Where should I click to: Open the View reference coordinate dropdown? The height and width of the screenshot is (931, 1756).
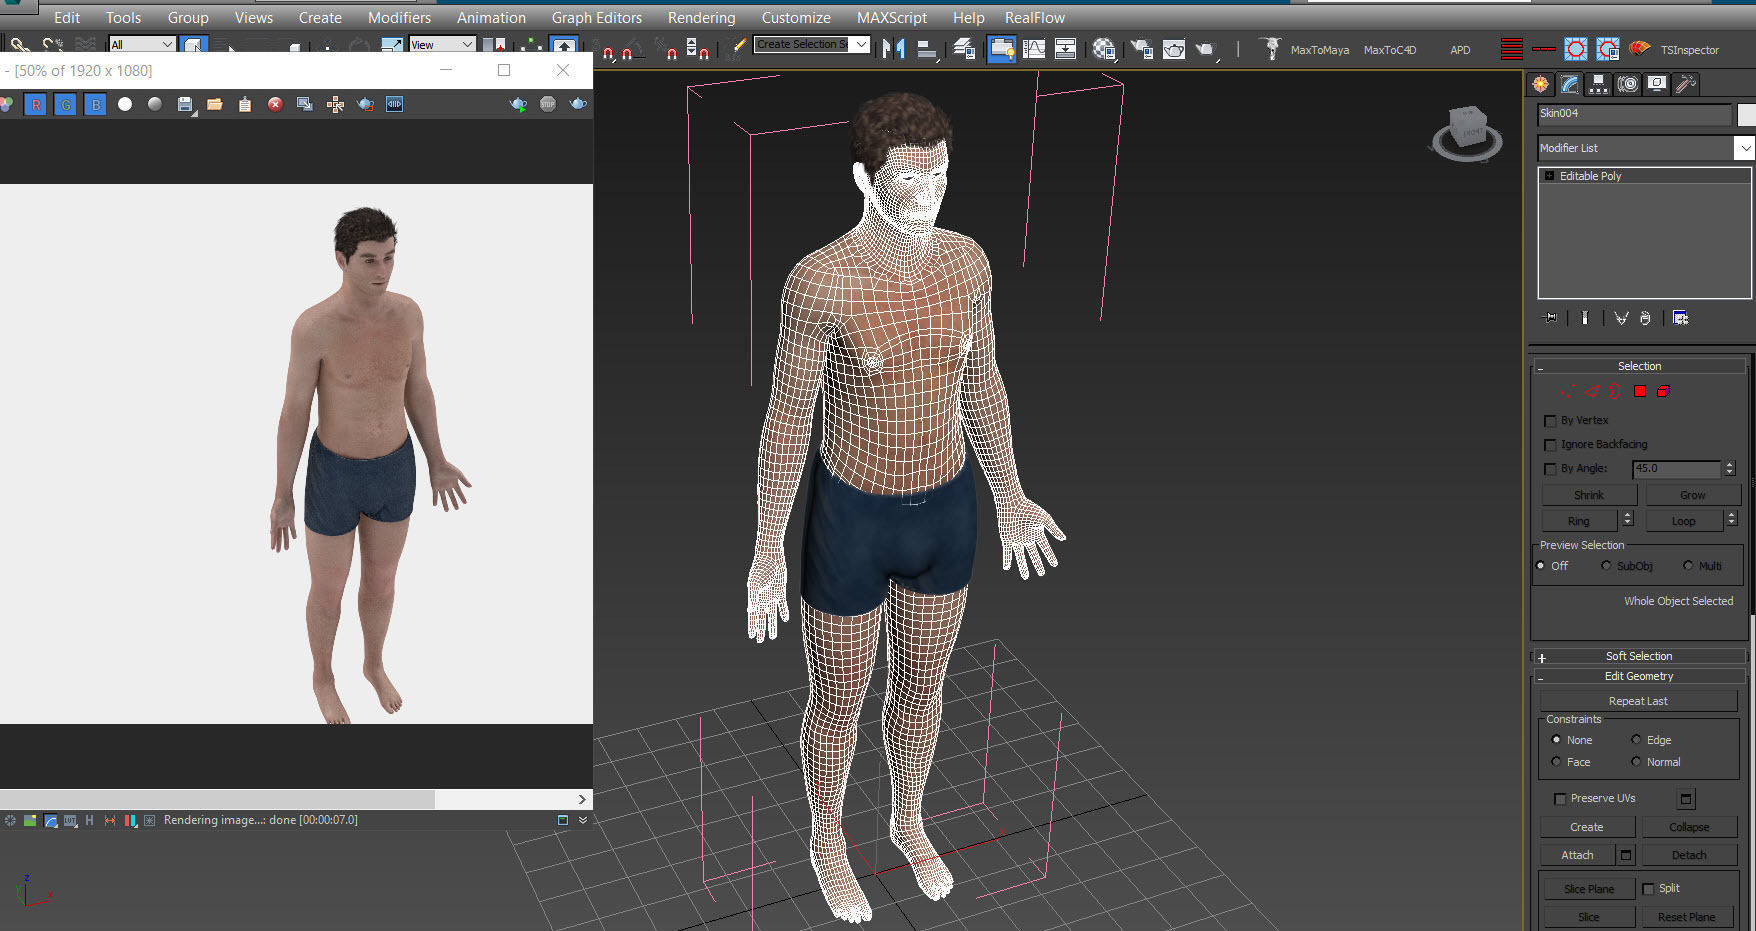click(442, 45)
